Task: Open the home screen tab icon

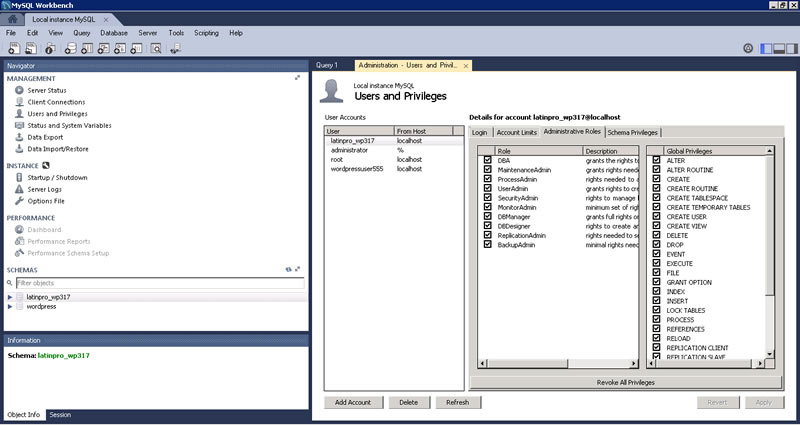Action: [13, 19]
